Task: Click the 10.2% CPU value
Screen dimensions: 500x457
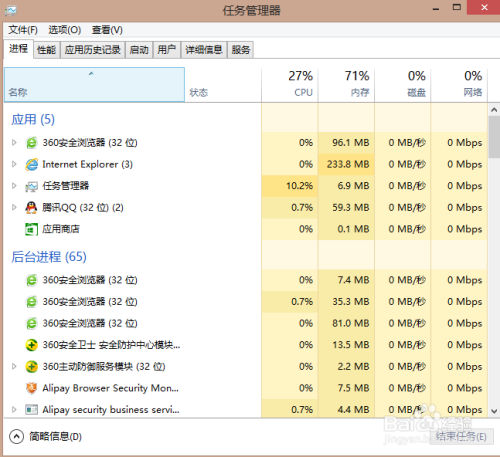Action: tap(299, 186)
